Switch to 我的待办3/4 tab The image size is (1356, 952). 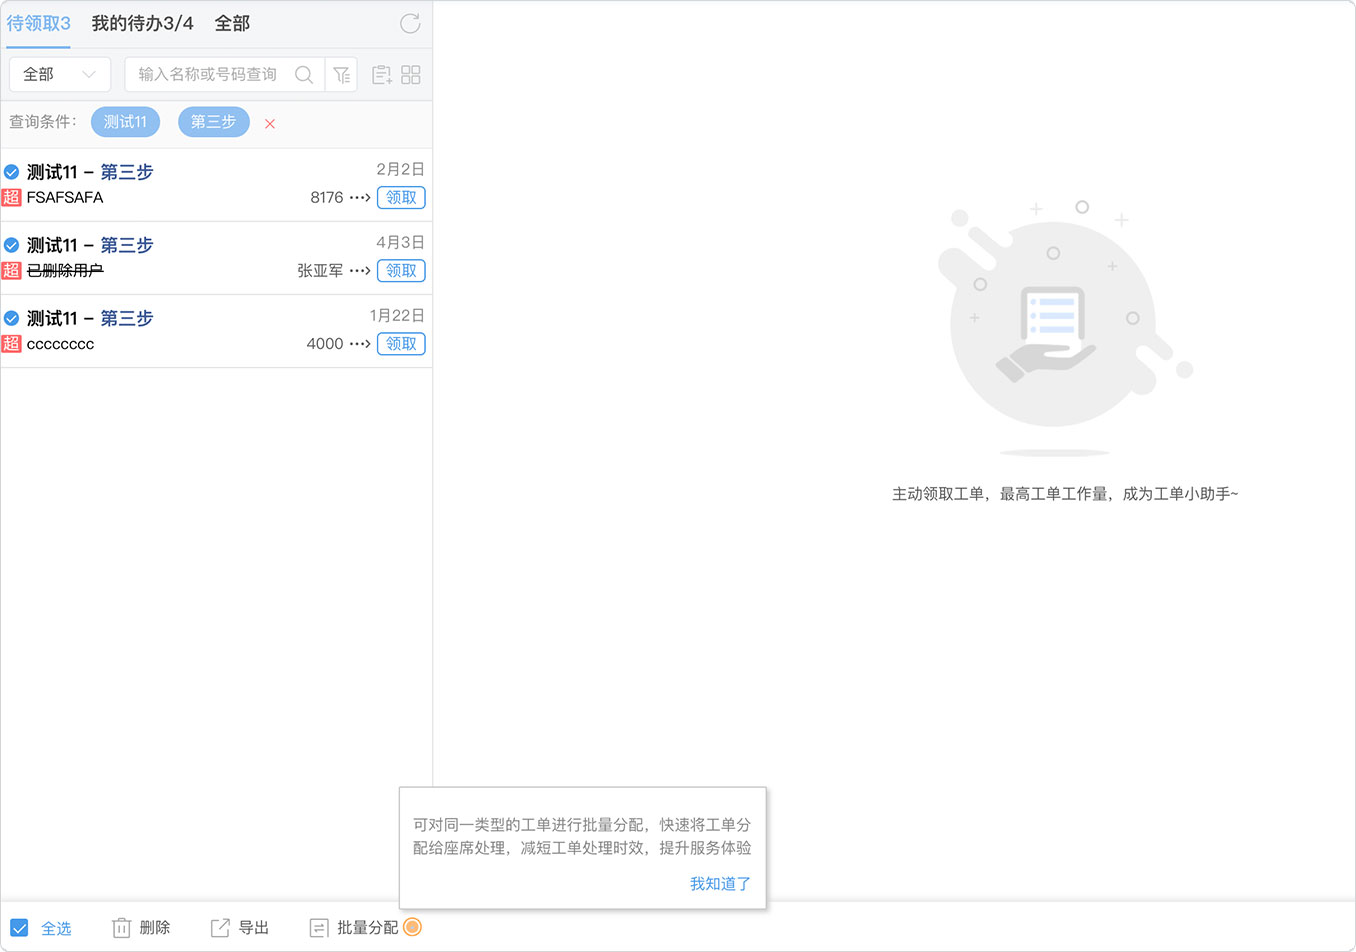[x=143, y=23]
